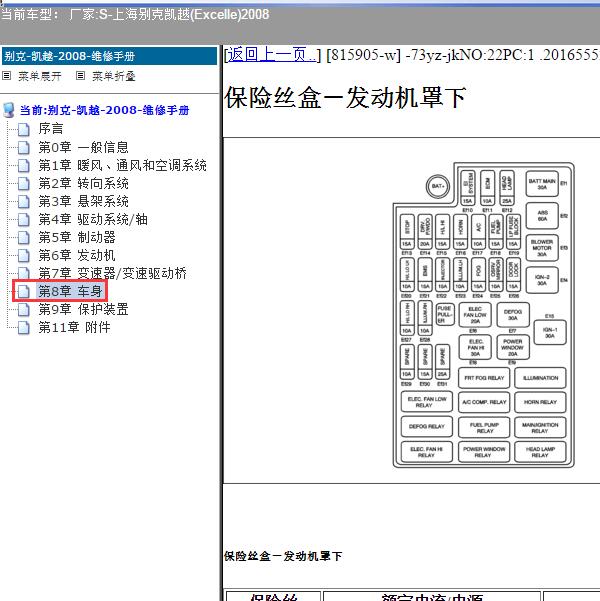This screenshot has width=600, height=601.
Task: Open 第0章 一般信息
Action: [83, 147]
